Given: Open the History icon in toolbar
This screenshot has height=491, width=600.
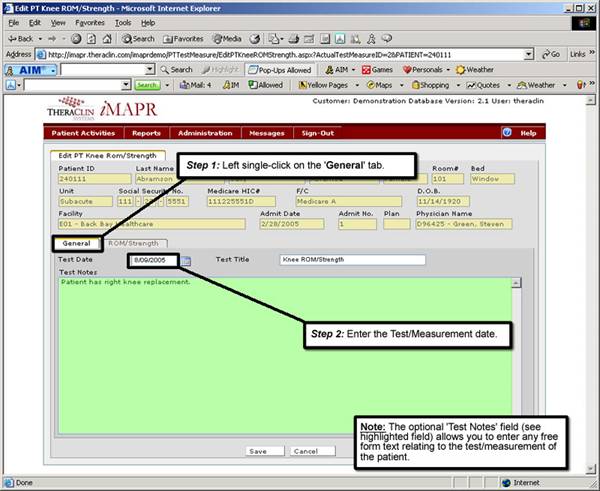Looking at the screenshot, I should coord(255,39).
